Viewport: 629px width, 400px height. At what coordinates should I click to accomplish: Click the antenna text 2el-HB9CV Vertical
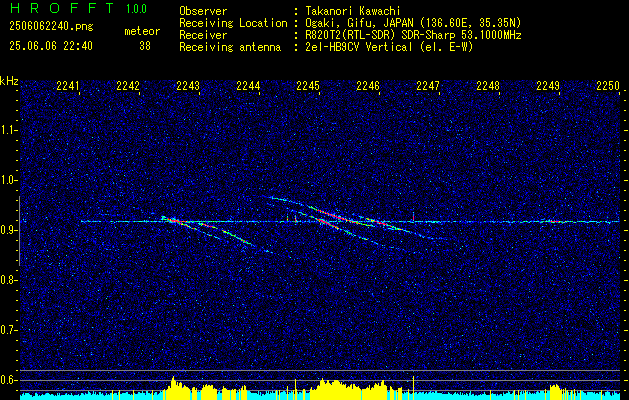pyautogui.click(x=359, y=47)
